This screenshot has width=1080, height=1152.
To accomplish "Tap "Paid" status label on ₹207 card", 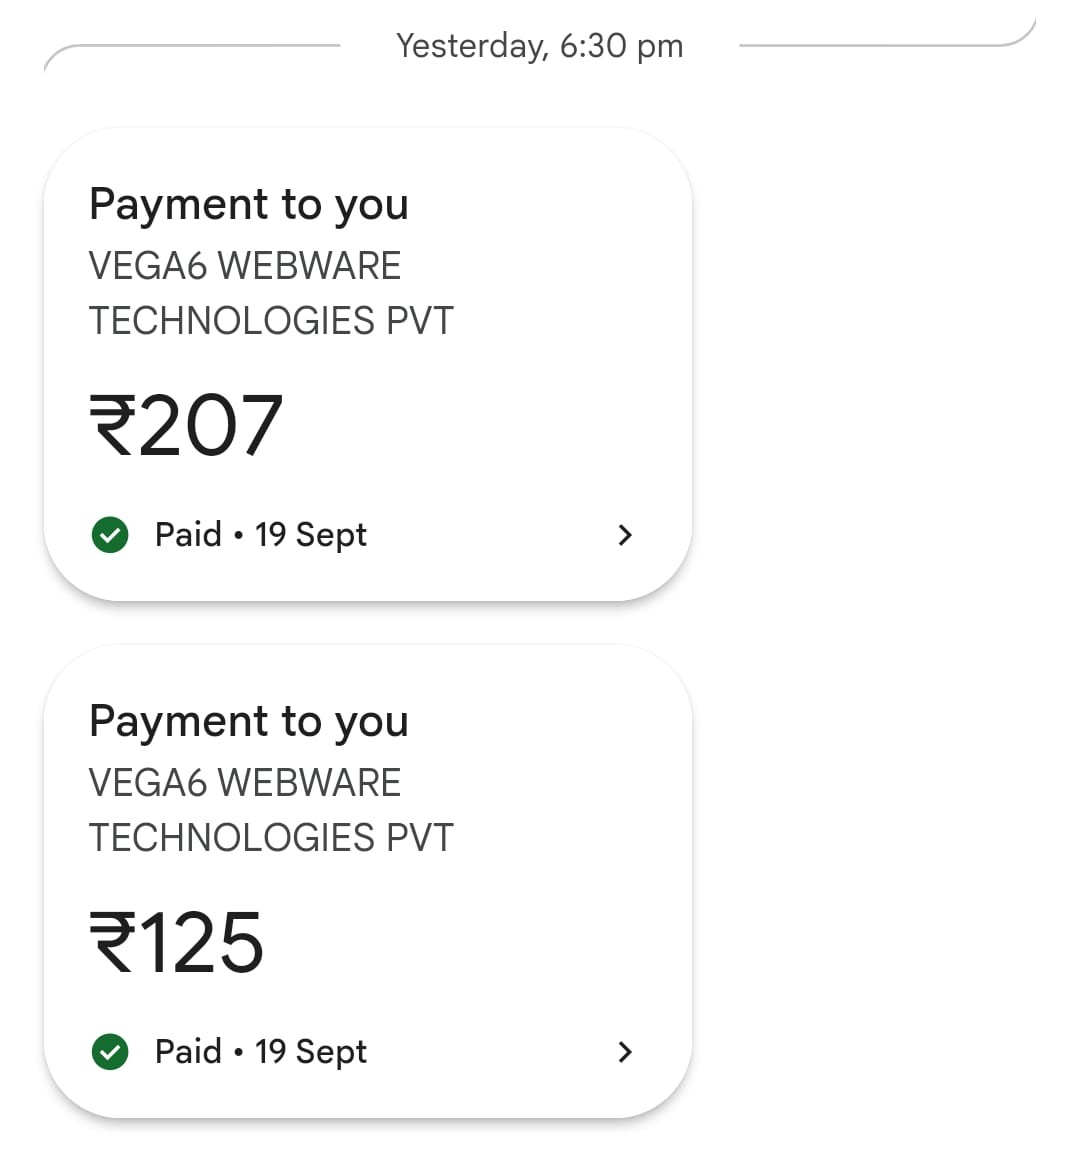I will pos(188,535).
